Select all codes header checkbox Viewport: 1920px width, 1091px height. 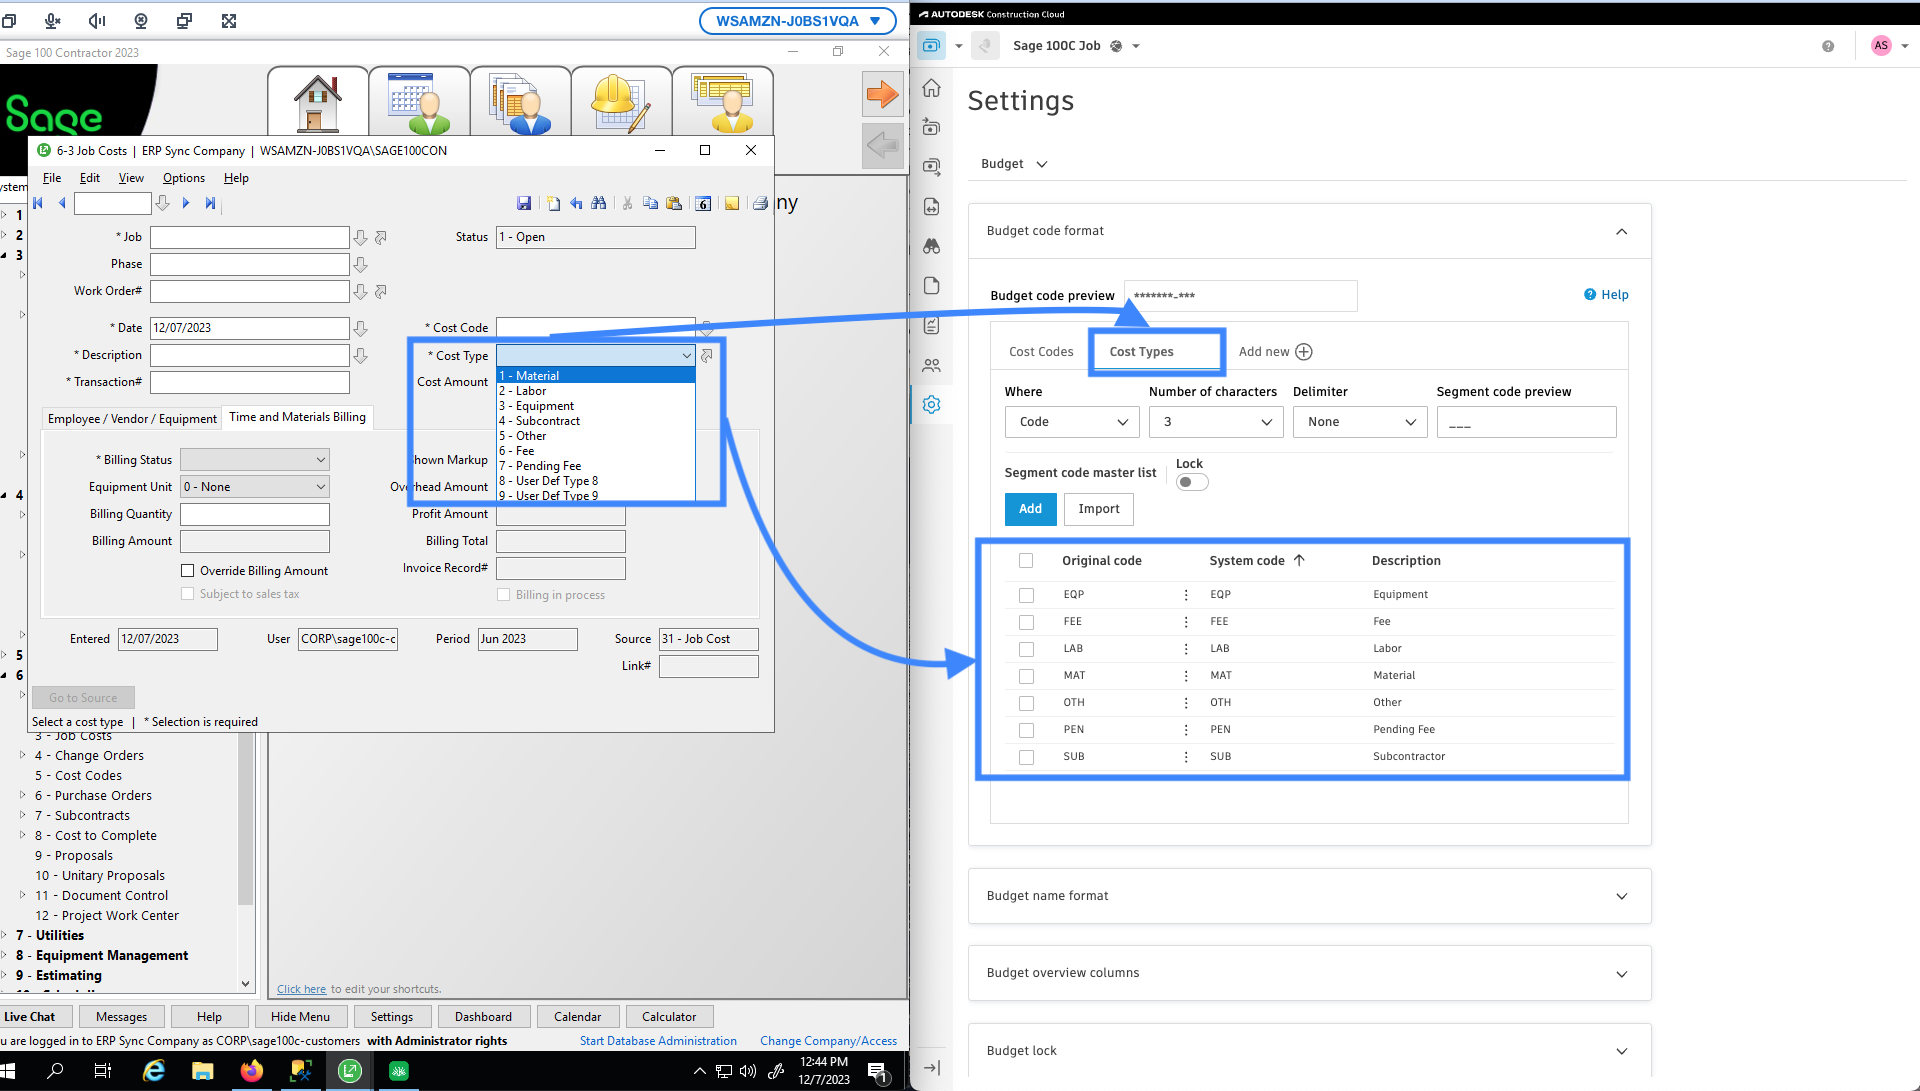1026,561
